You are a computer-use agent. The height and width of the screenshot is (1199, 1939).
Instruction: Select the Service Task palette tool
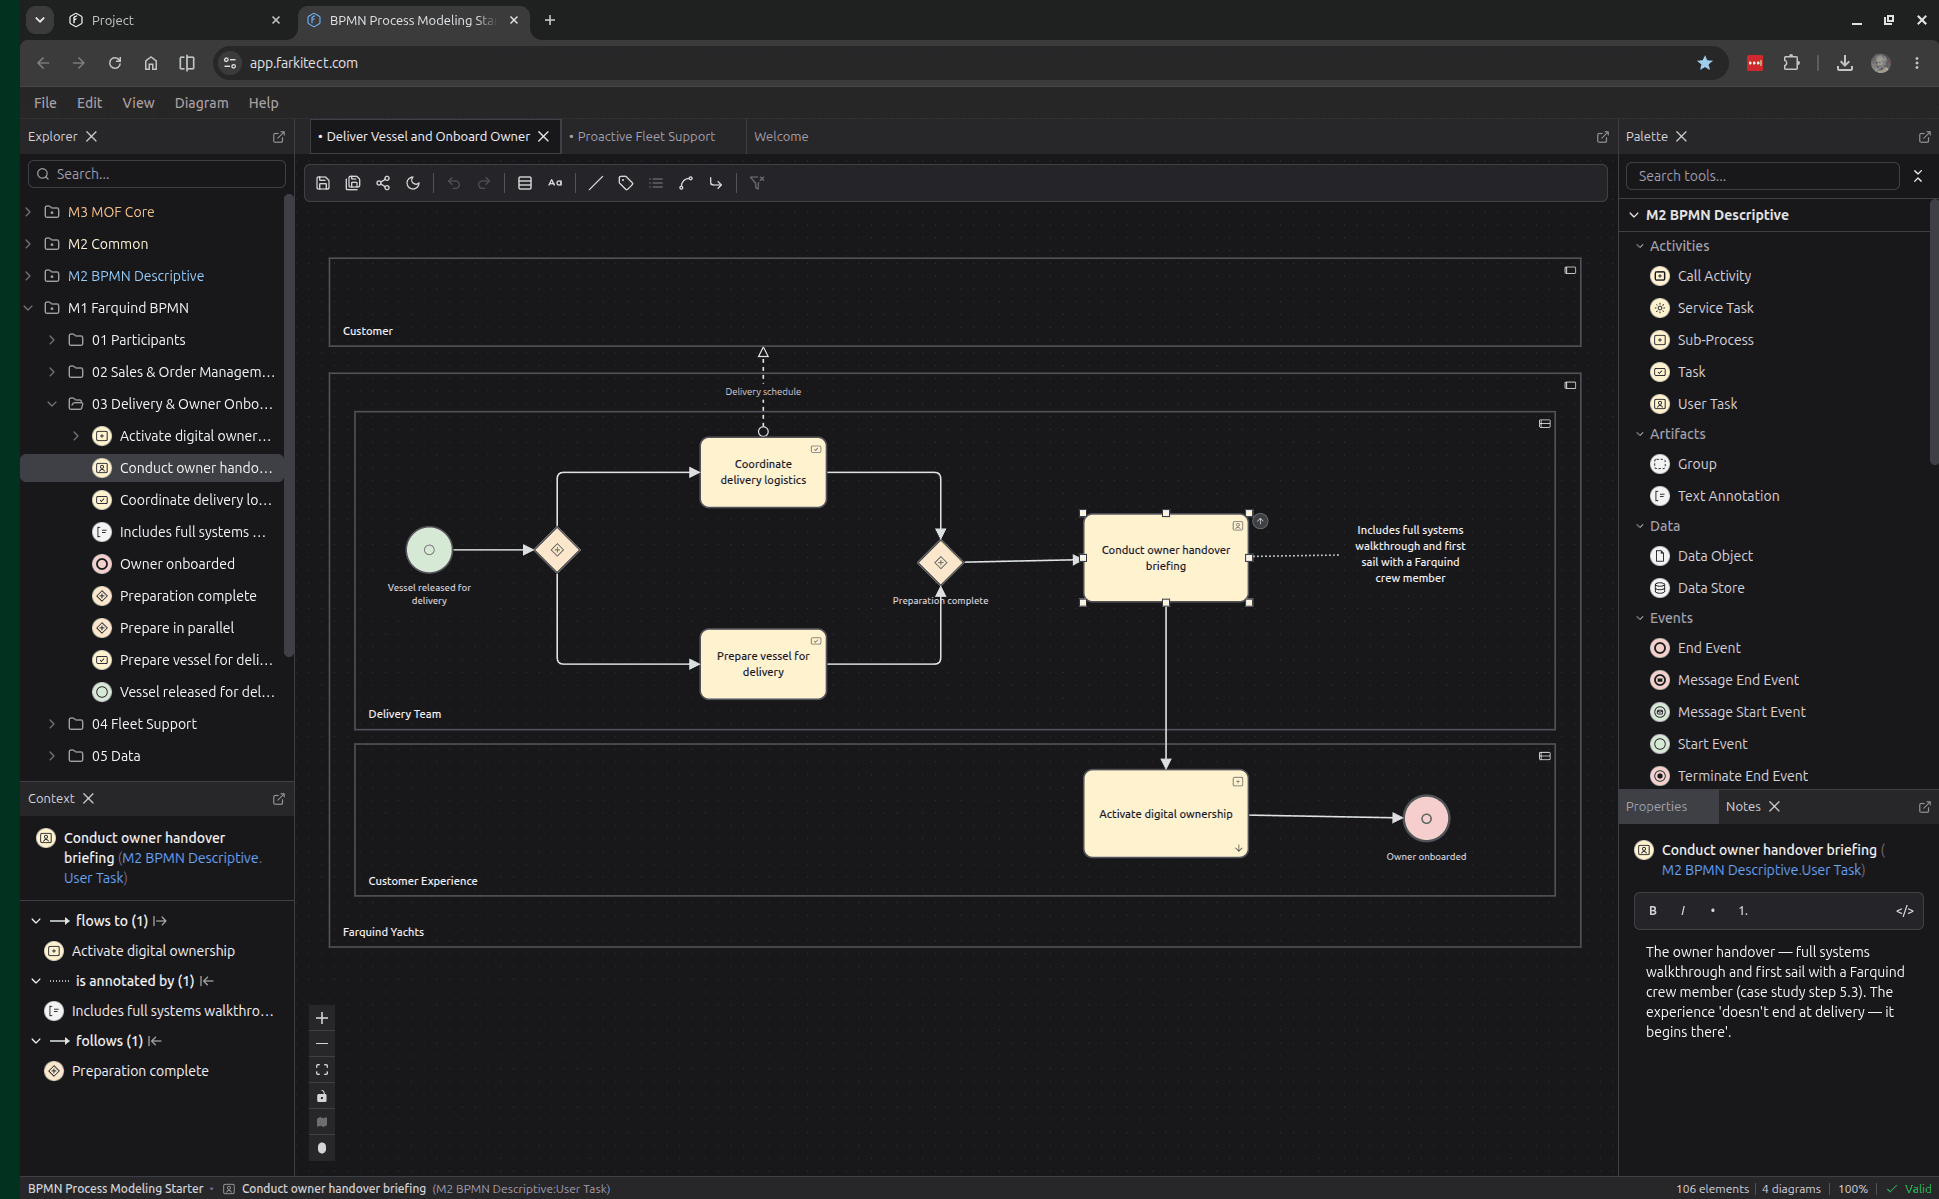click(x=1715, y=308)
